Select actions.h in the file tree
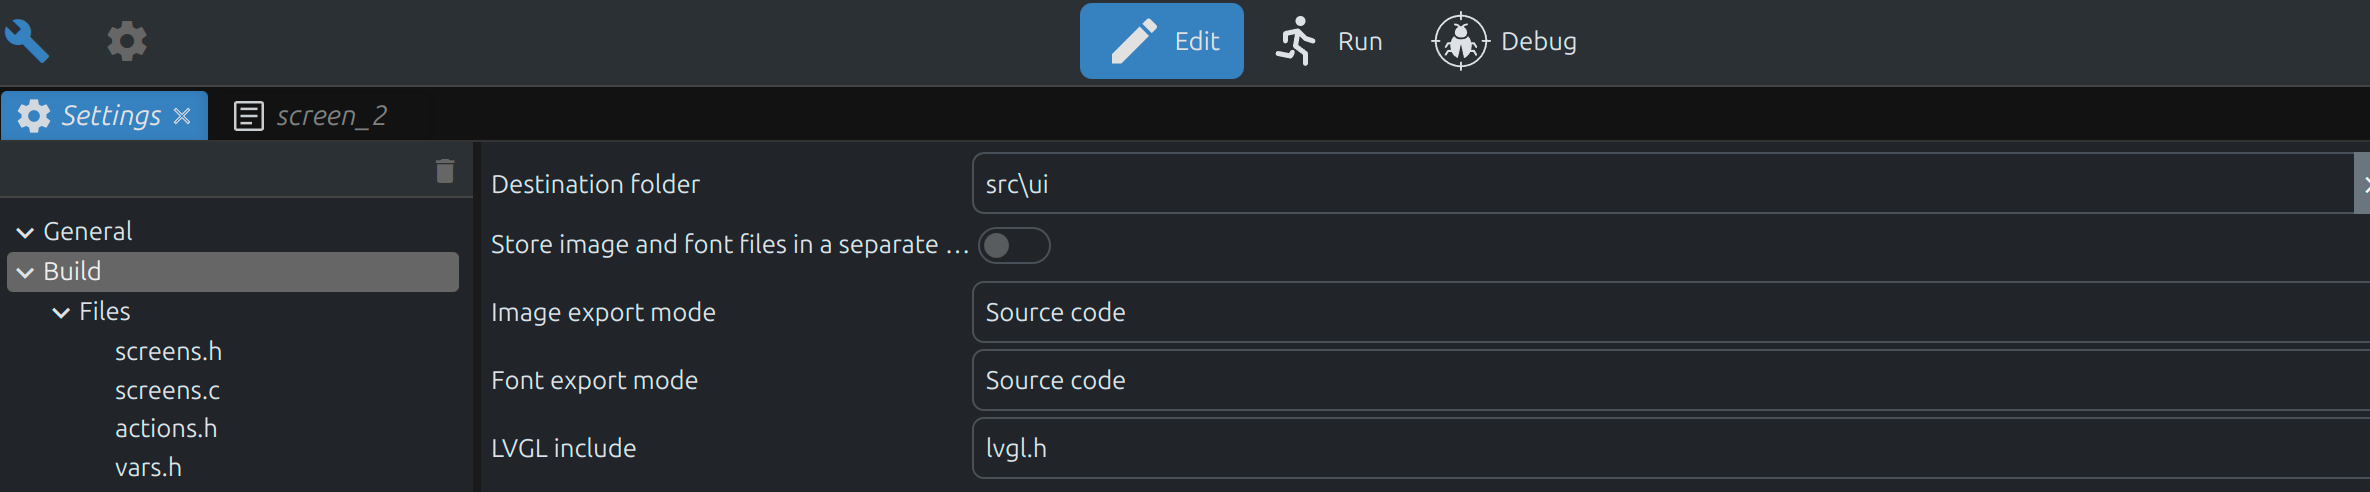 [166, 429]
